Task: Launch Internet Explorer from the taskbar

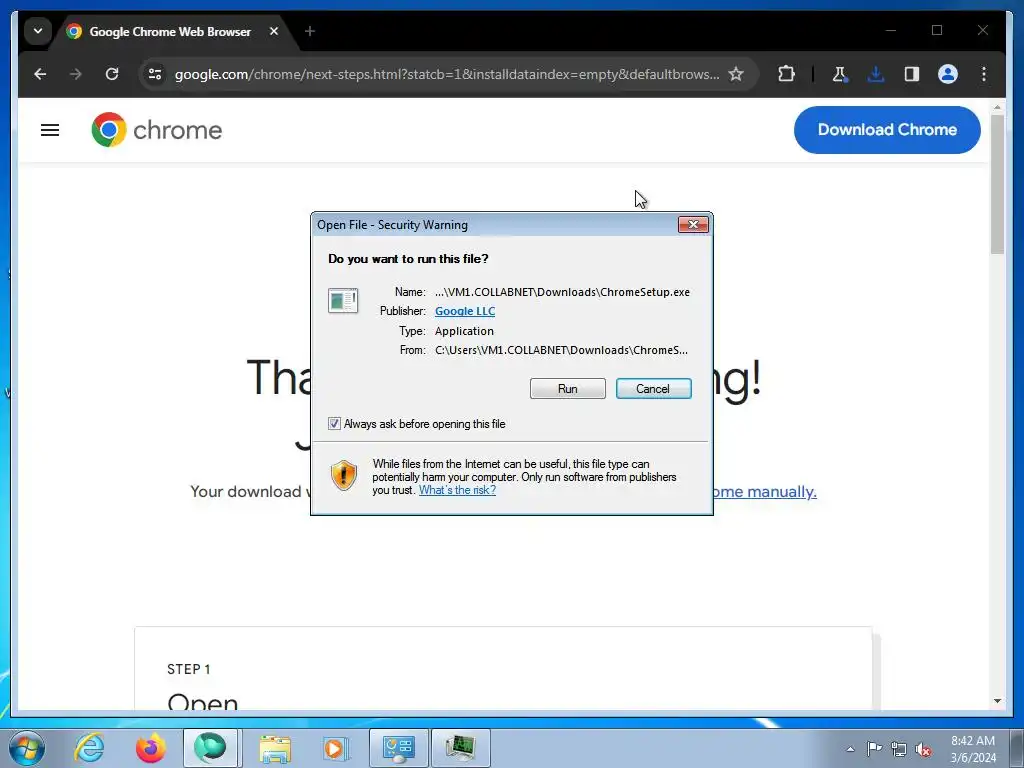Action: [x=89, y=748]
